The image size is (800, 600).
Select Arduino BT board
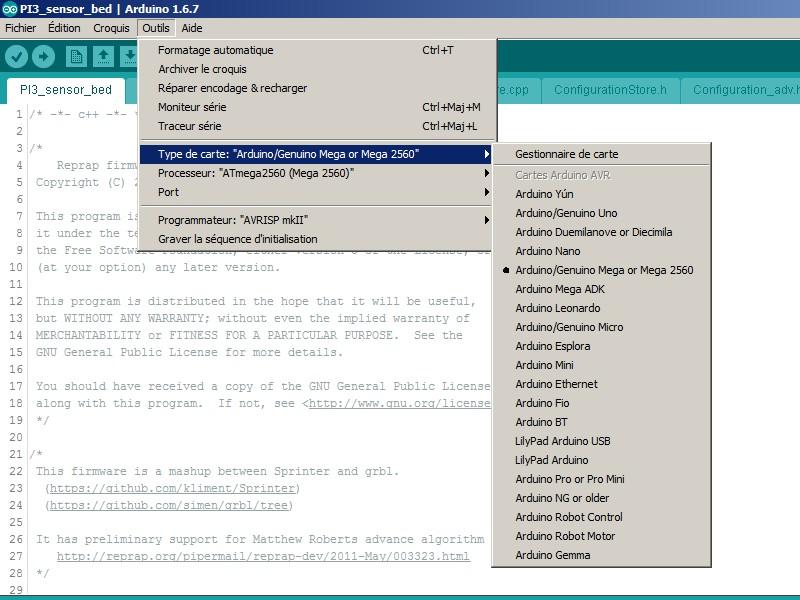click(602, 422)
